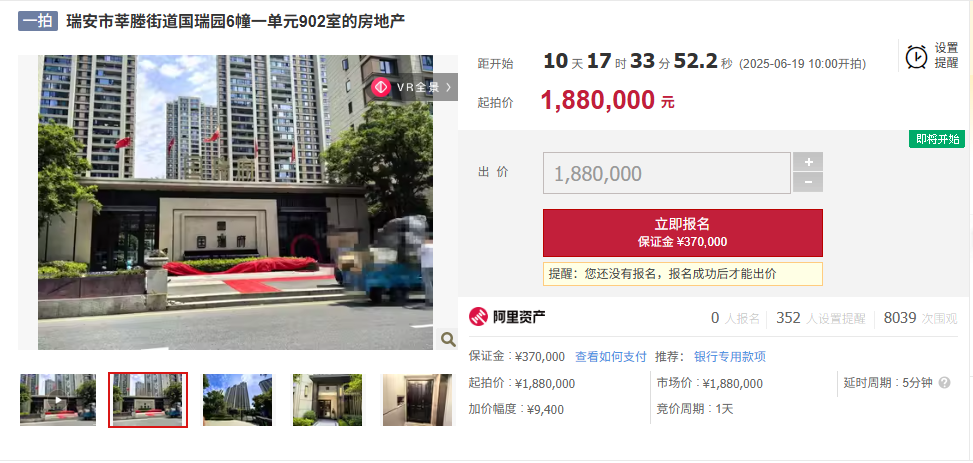Click the 即将开始 status tag

click(937, 139)
